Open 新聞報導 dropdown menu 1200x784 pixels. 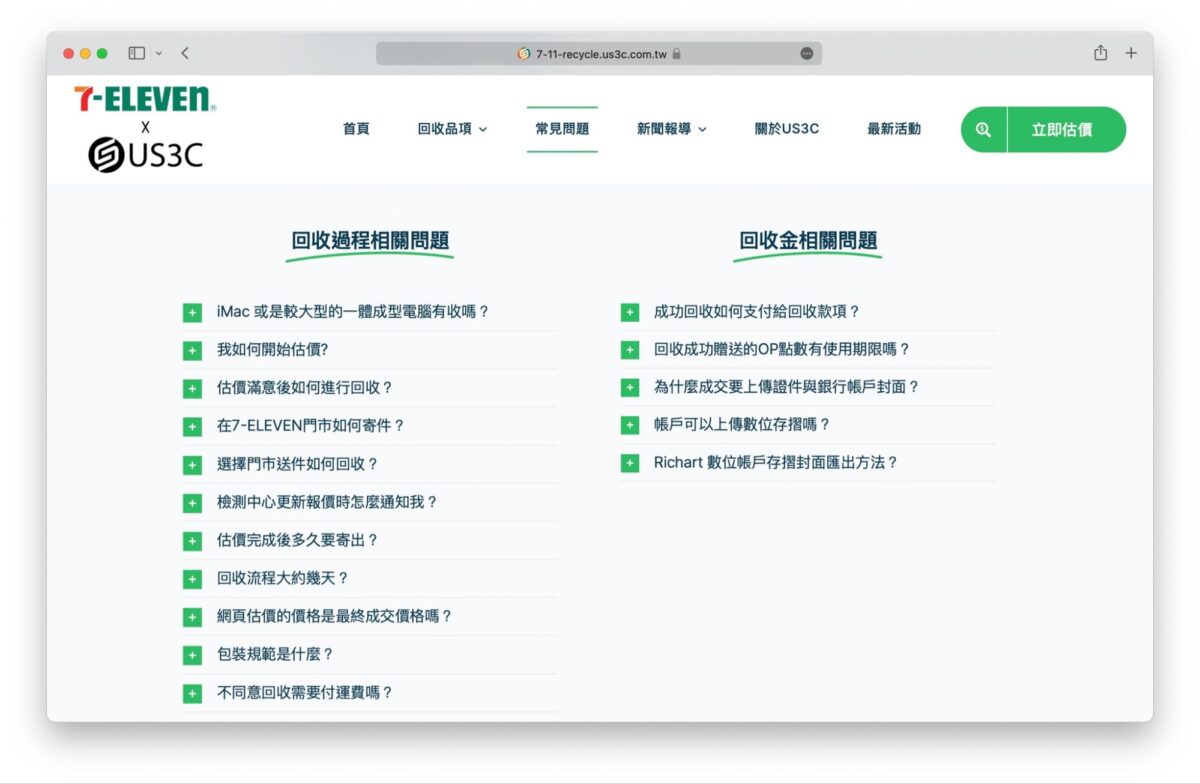point(672,129)
